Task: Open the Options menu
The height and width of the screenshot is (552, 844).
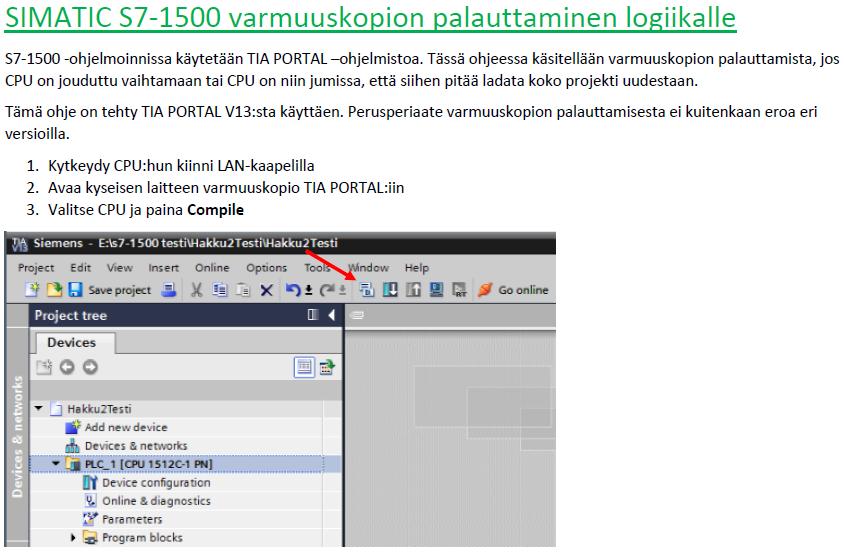Action: tap(266, 267)
